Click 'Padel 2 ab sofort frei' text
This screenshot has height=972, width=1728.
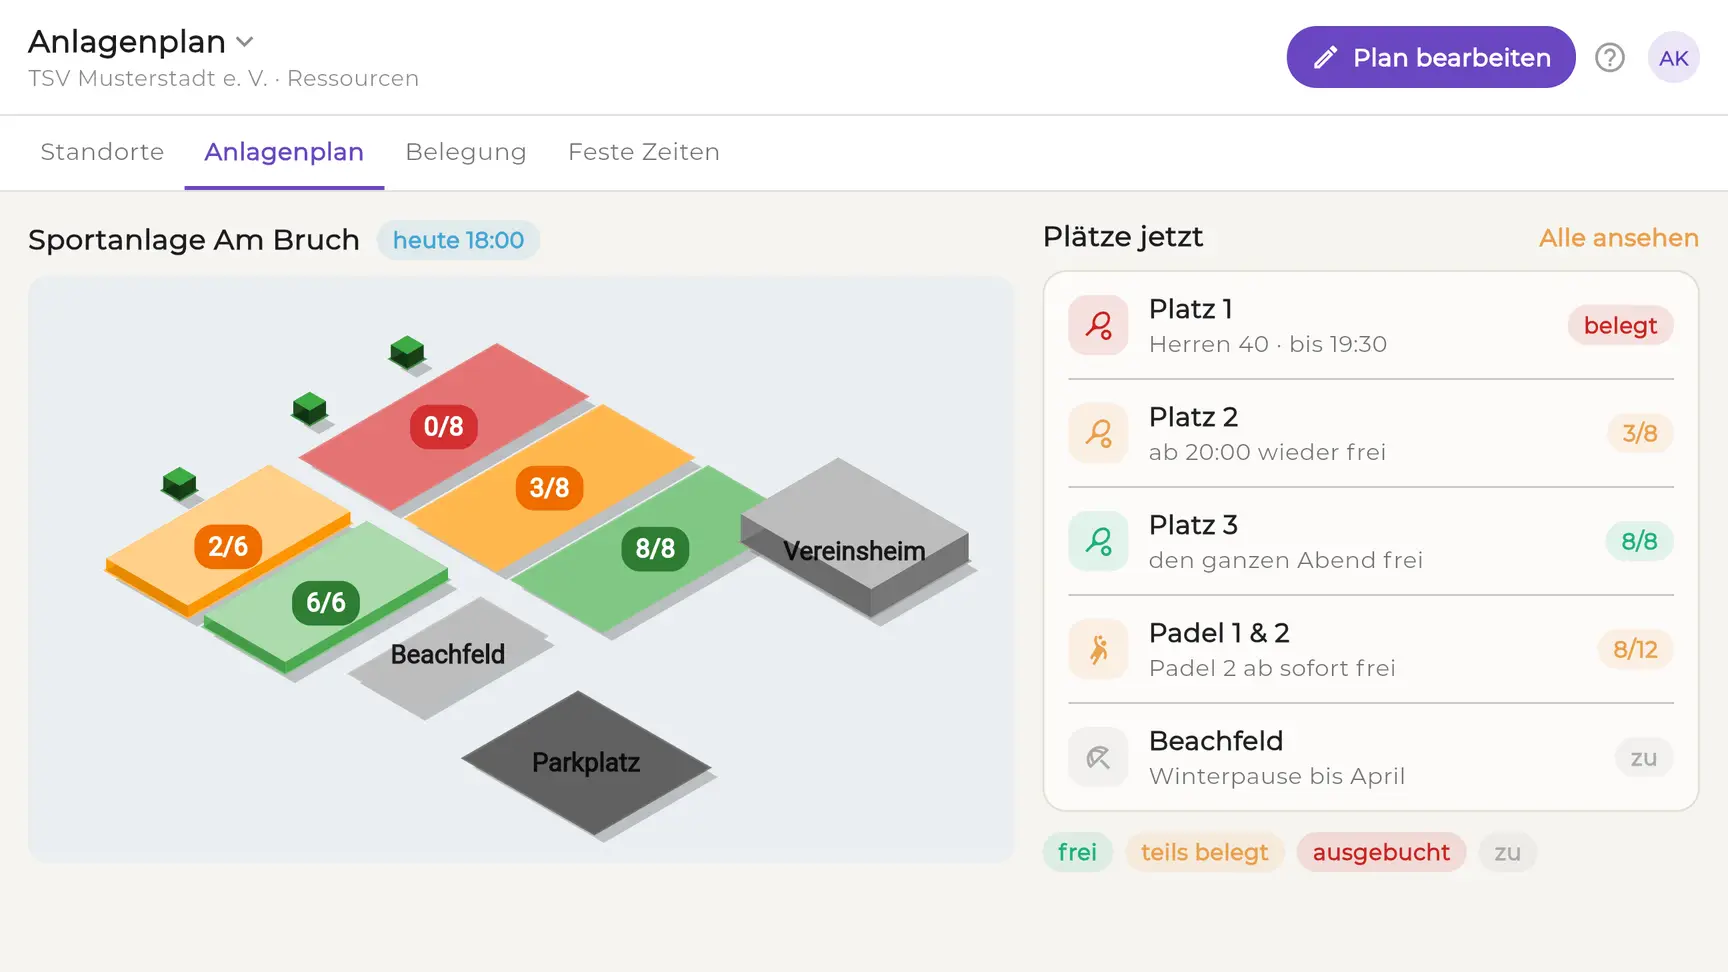1272,668
